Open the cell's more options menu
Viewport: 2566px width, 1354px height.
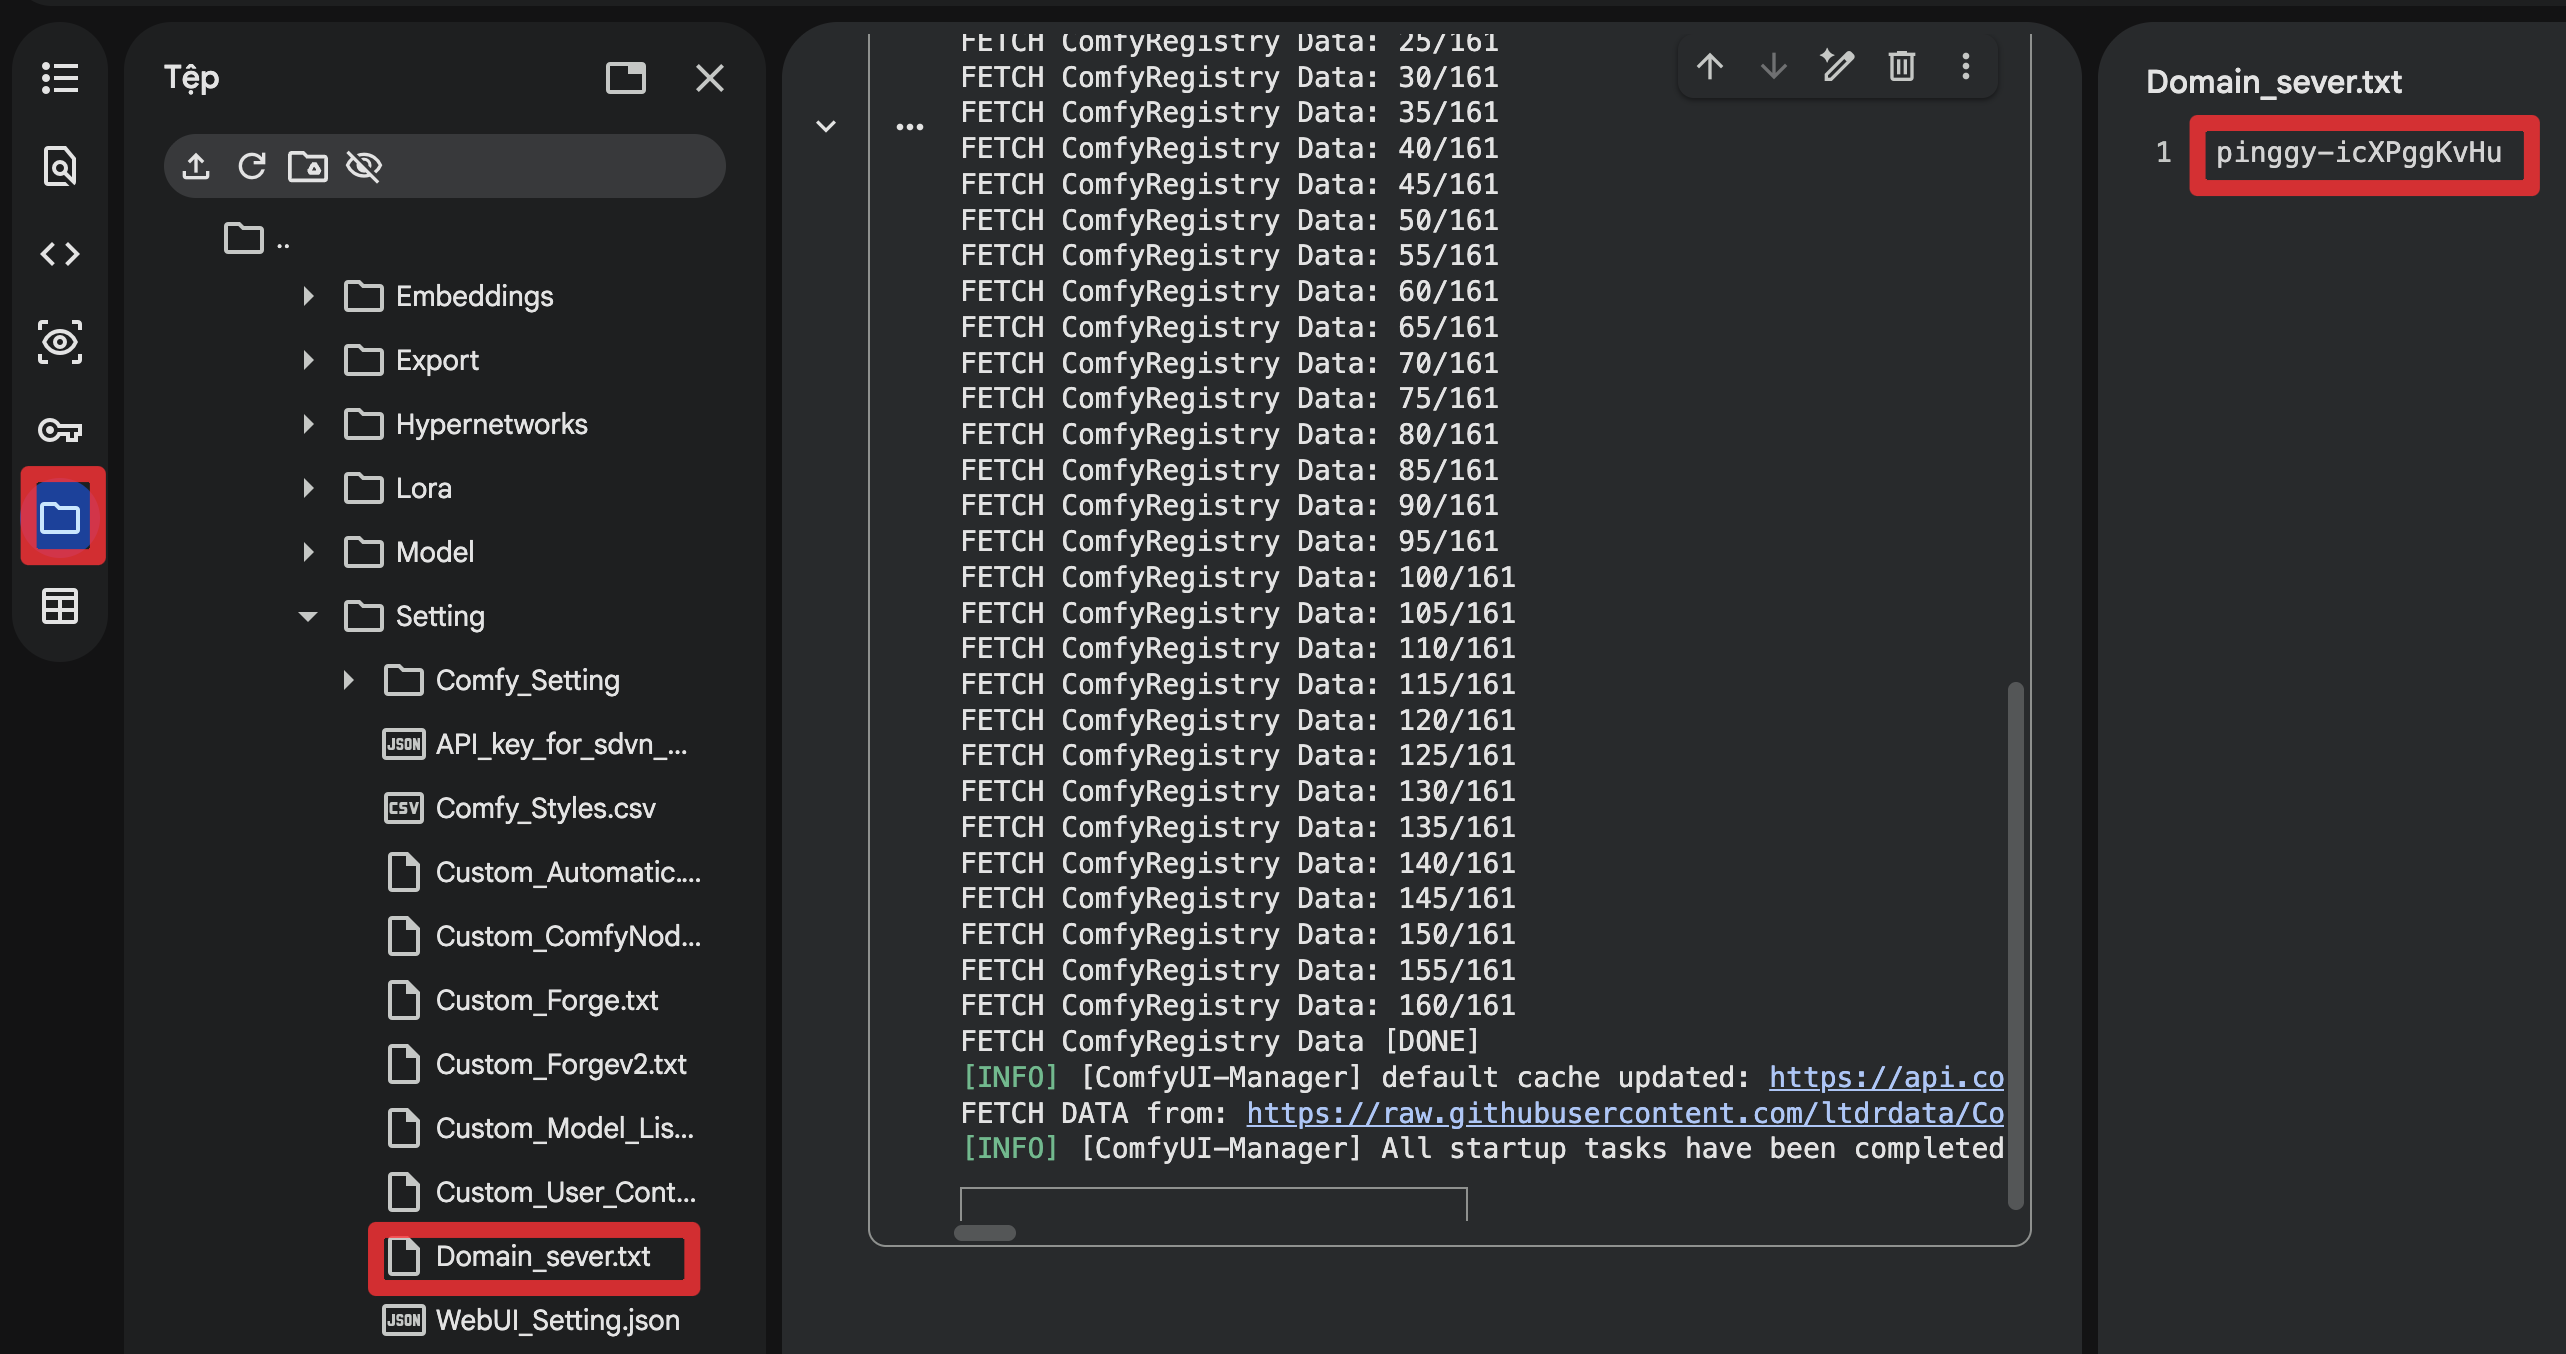[1966, 67]
